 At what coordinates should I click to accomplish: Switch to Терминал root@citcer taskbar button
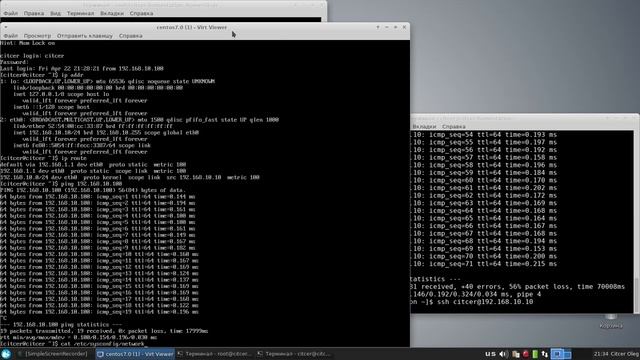click(215, 354)
